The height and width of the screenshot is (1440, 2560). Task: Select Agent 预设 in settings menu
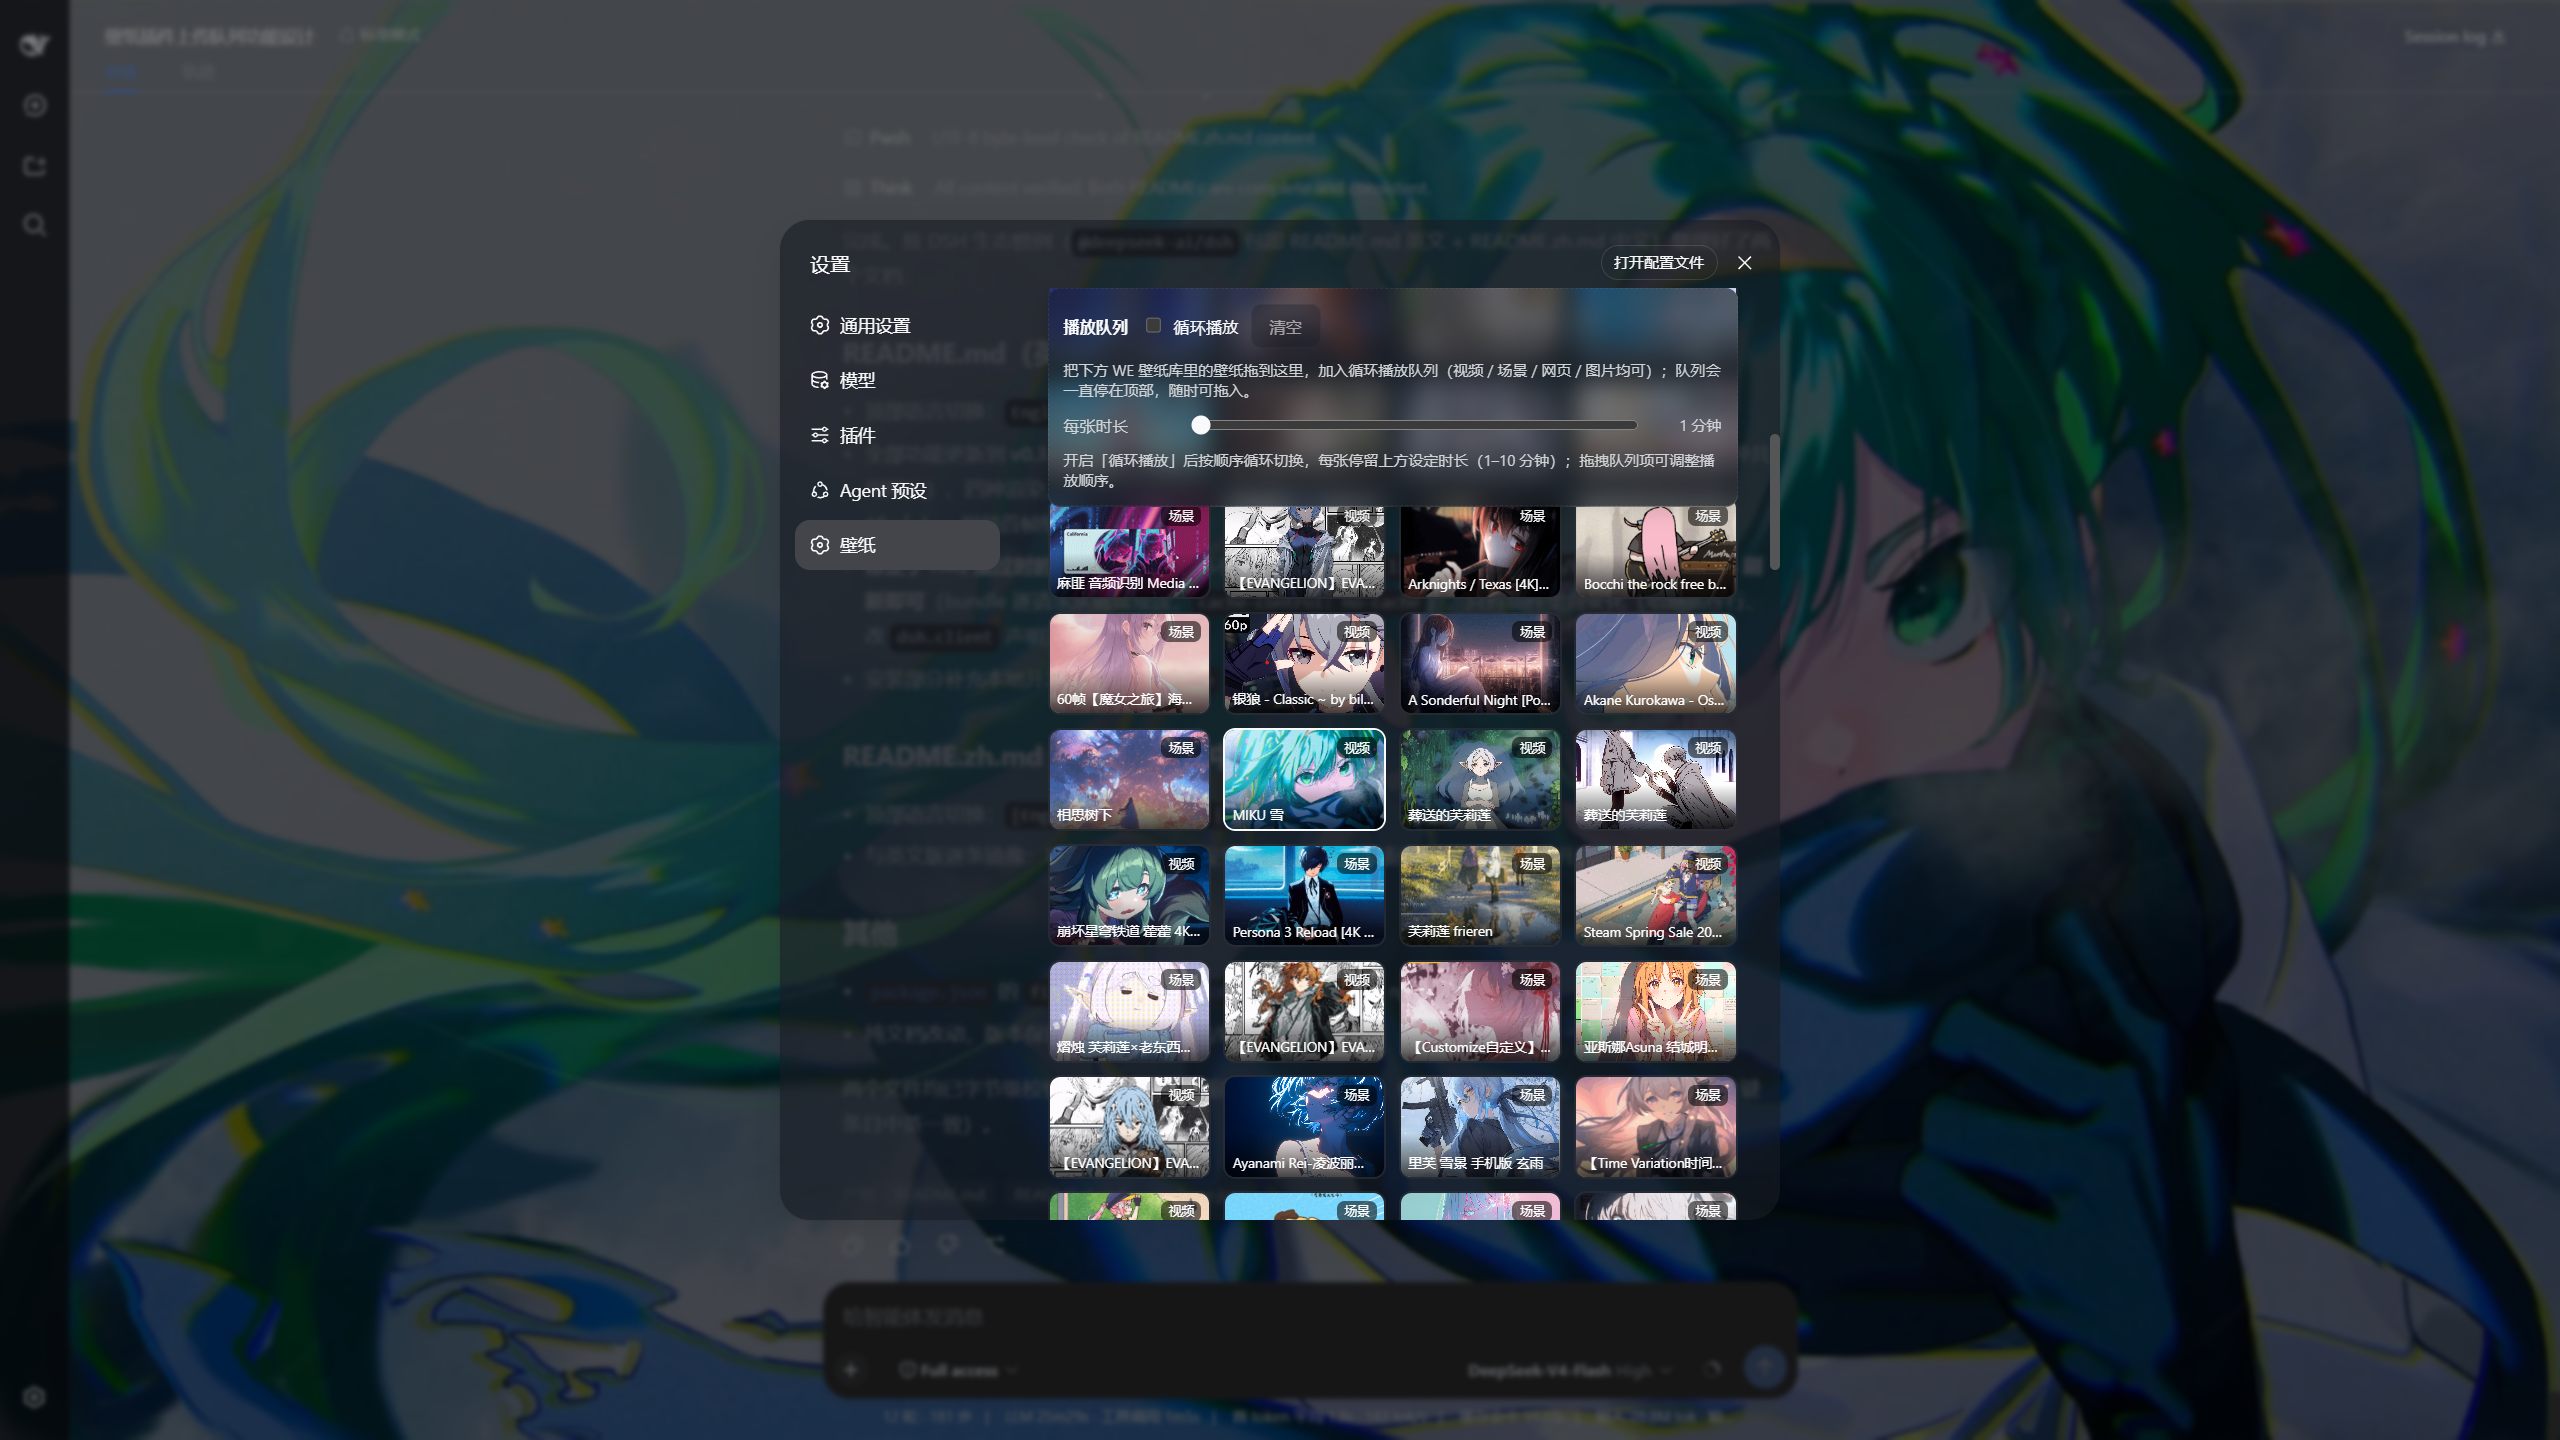point(897,490)
